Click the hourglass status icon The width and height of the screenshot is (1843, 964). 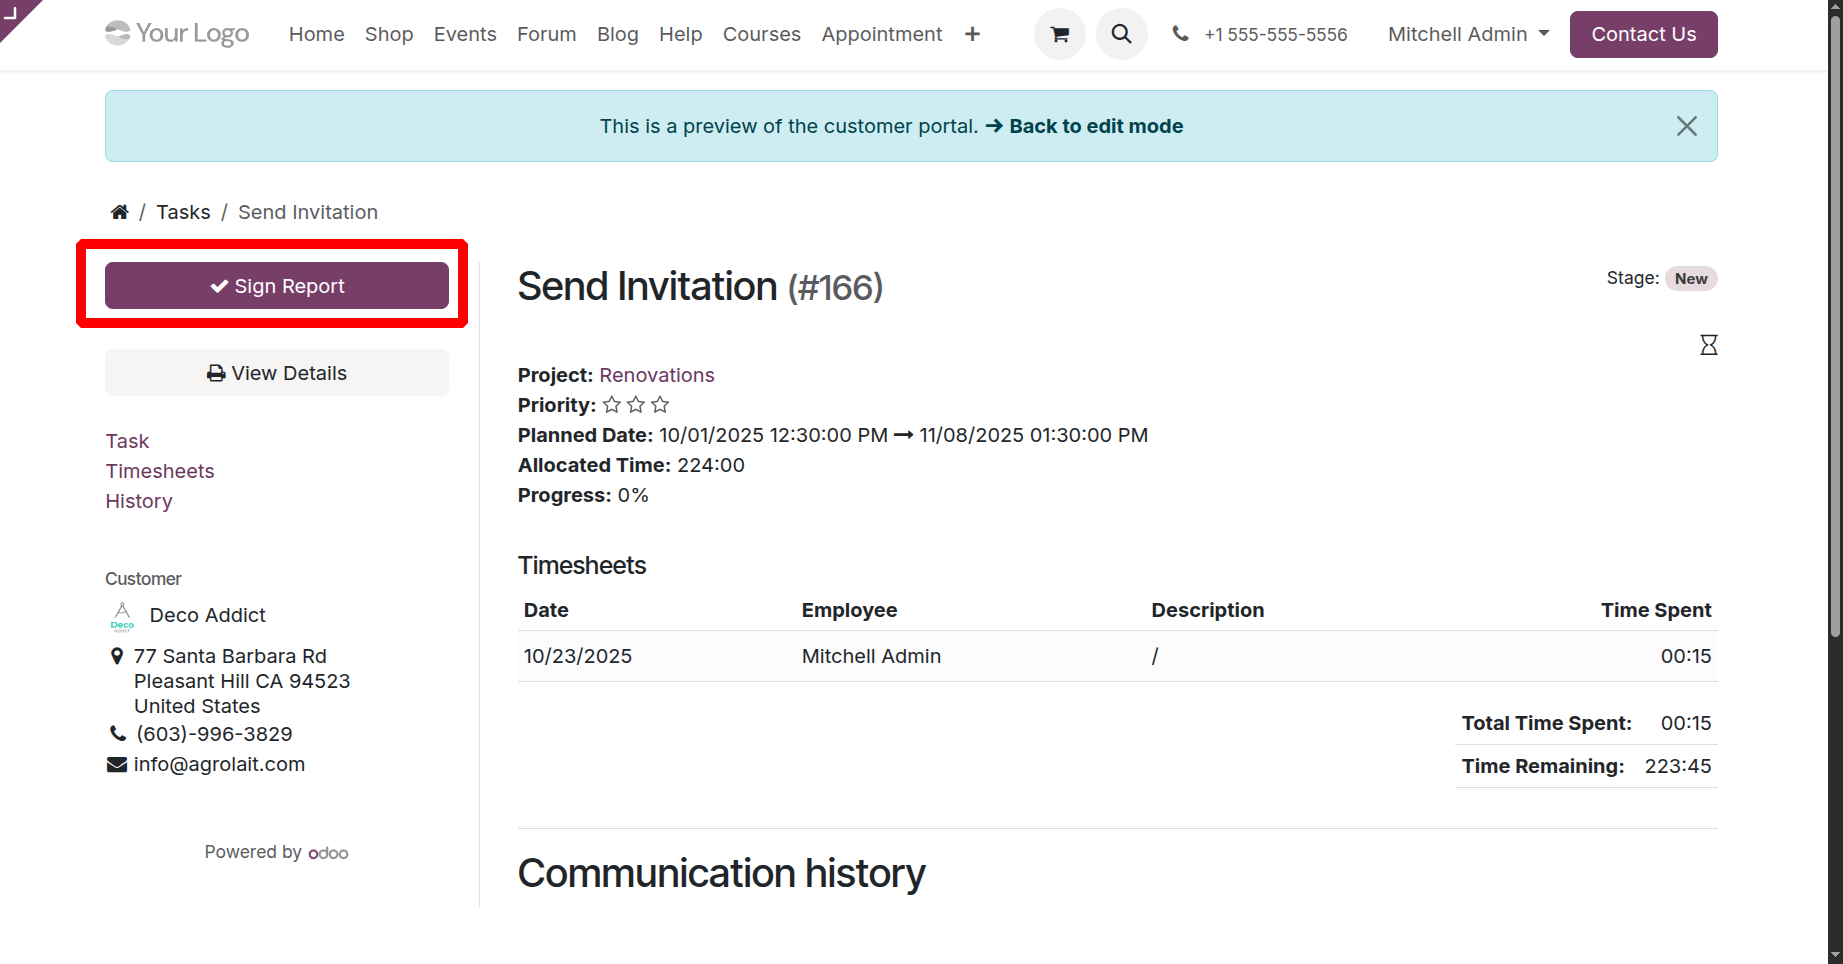tap(1708, 345)
